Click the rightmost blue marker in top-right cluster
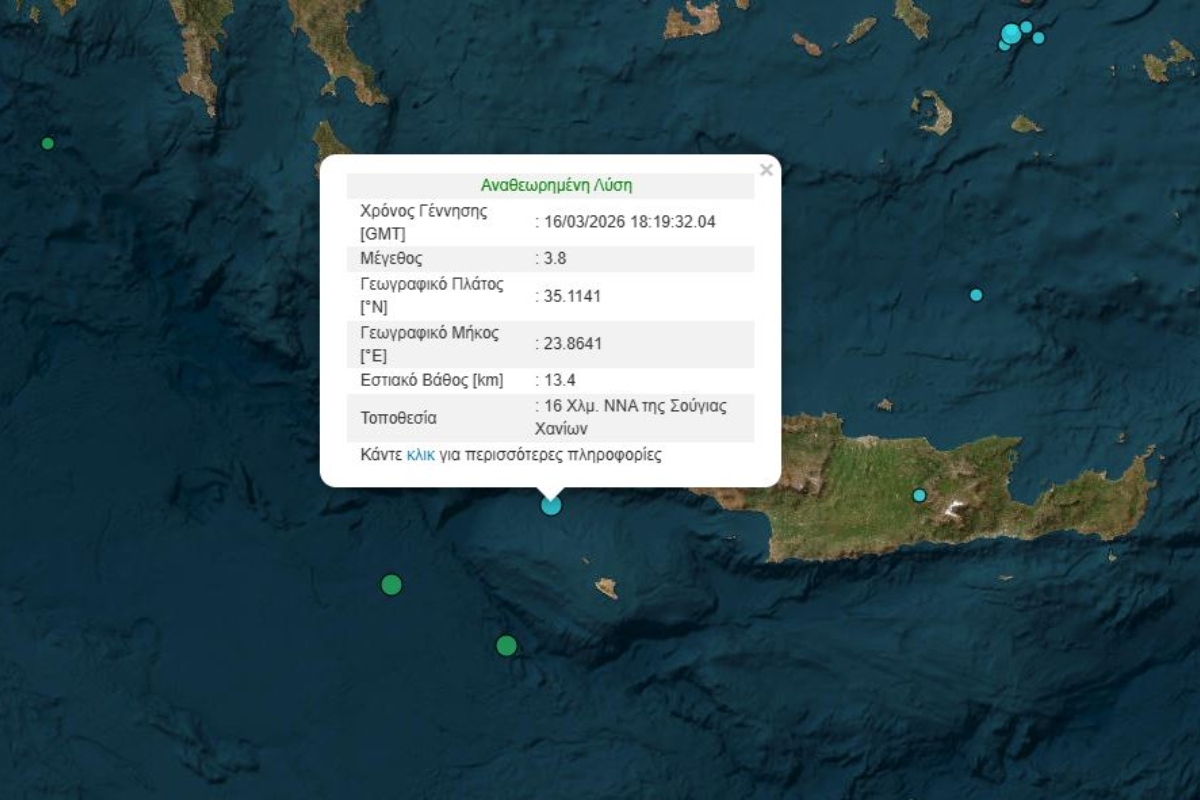The height and width of the screenshot is (800, 1200). pos(1039,38)
